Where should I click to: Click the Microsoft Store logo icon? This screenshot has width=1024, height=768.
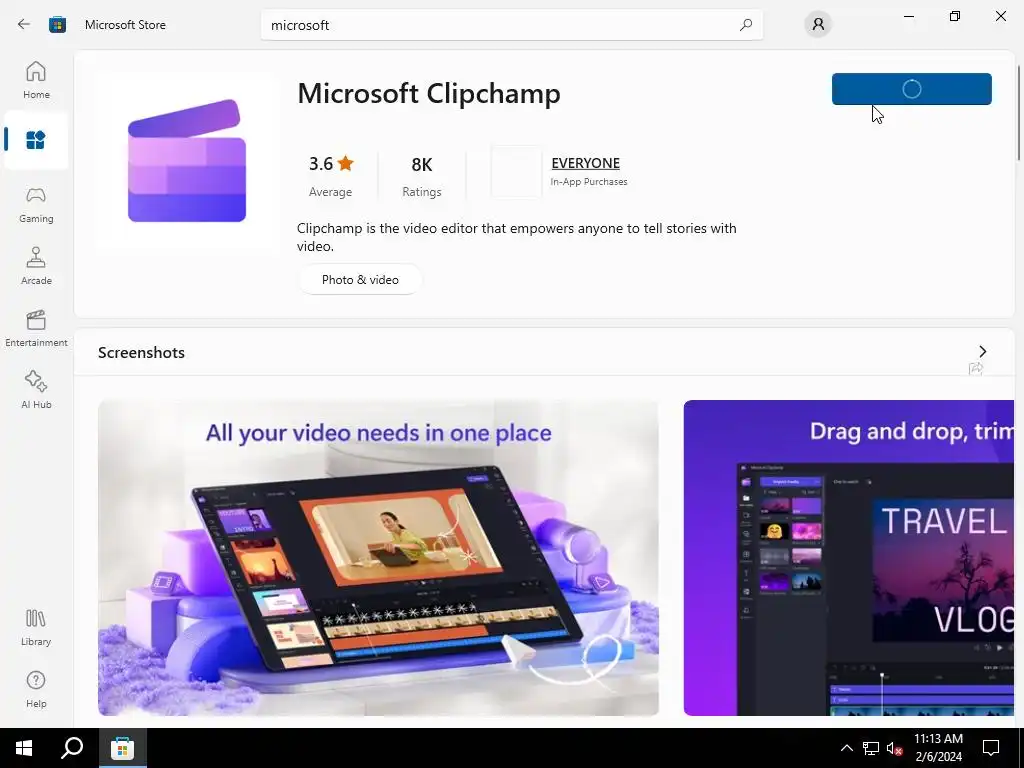point(57,25)
